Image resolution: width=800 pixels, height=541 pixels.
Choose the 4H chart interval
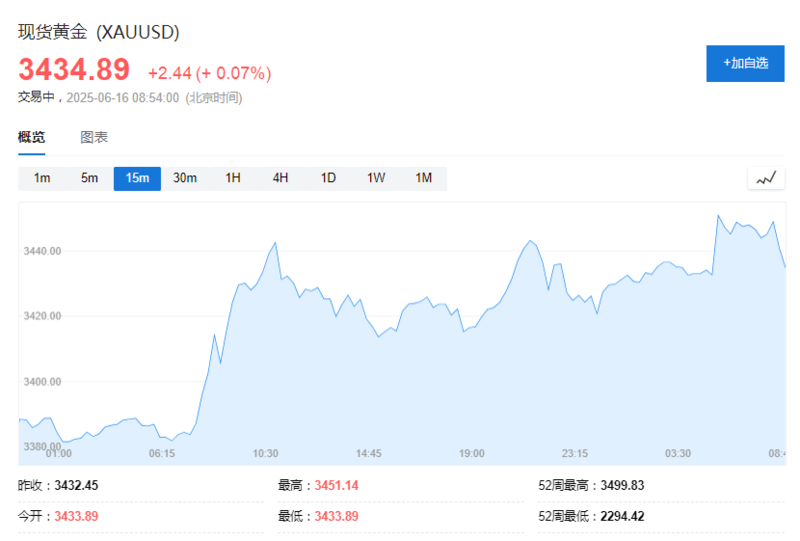[x=280, y=179]
